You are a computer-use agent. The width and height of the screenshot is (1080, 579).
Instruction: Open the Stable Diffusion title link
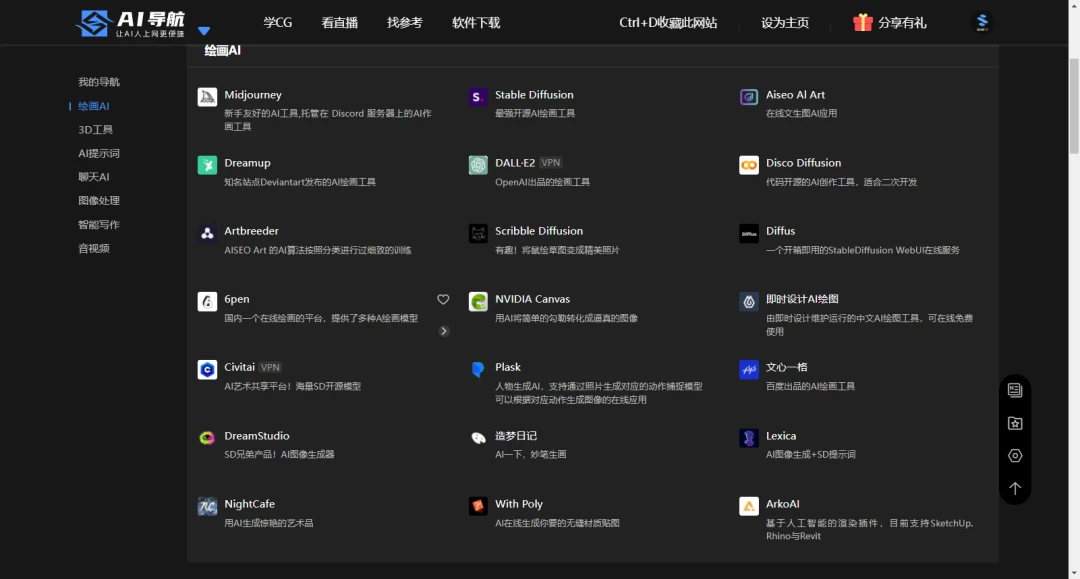coord(534,95)
